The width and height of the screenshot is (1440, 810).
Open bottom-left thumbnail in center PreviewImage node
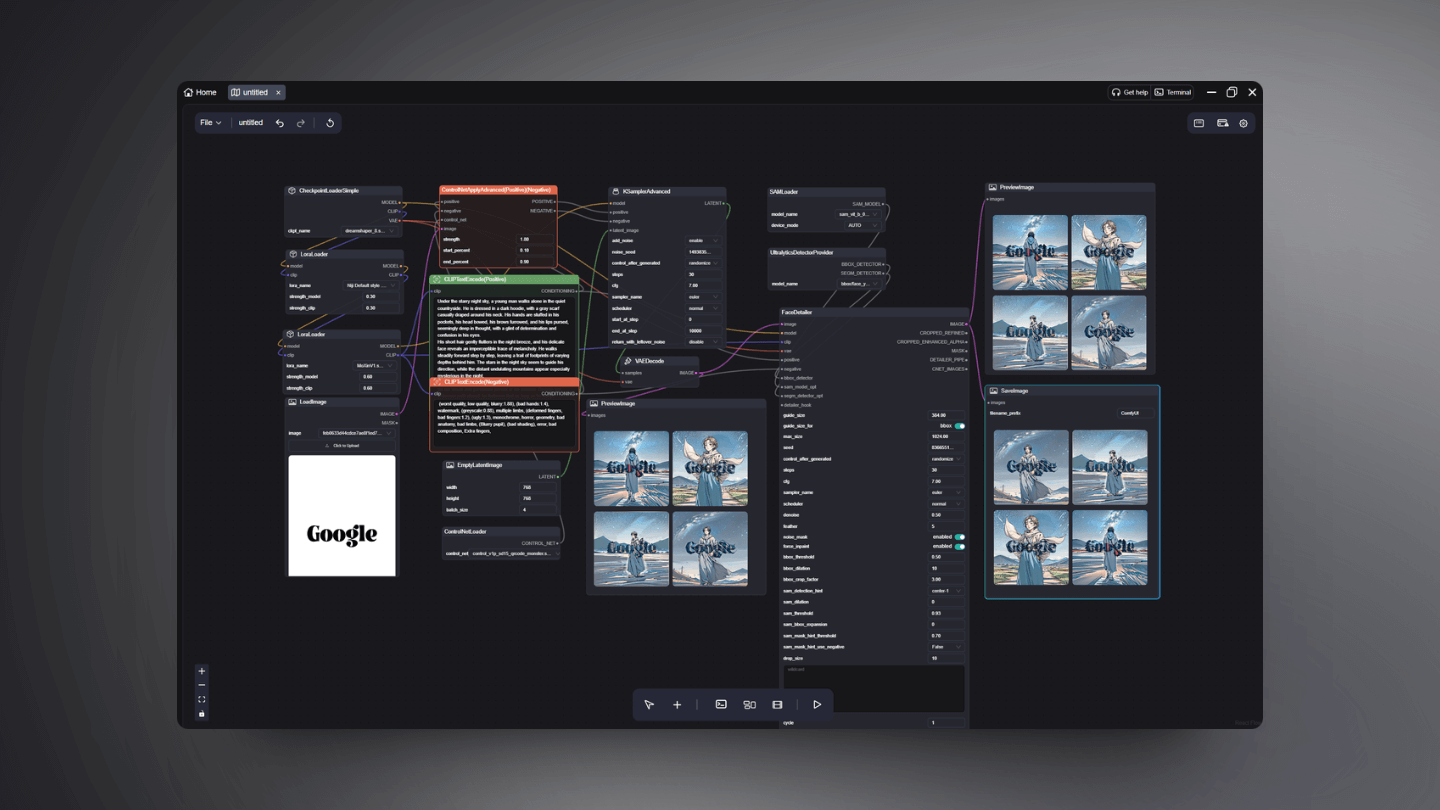tap(632, 549)
